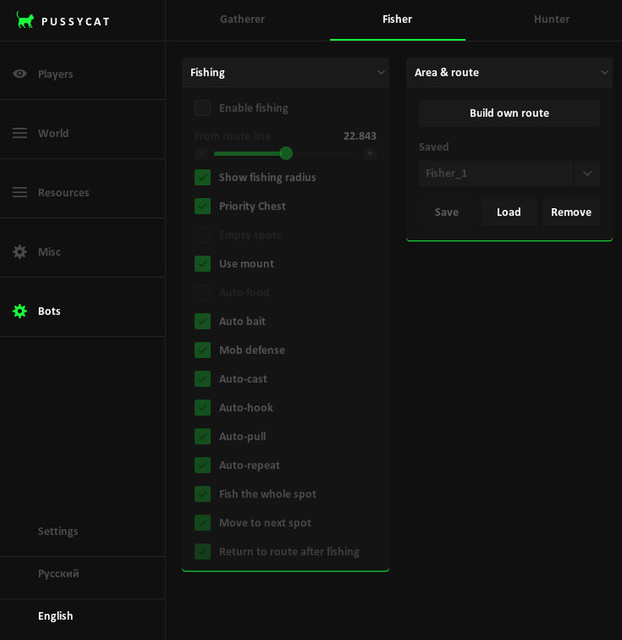Click Build own route button
This screenshot has width=622, height=640.
(x=509, y=113)
